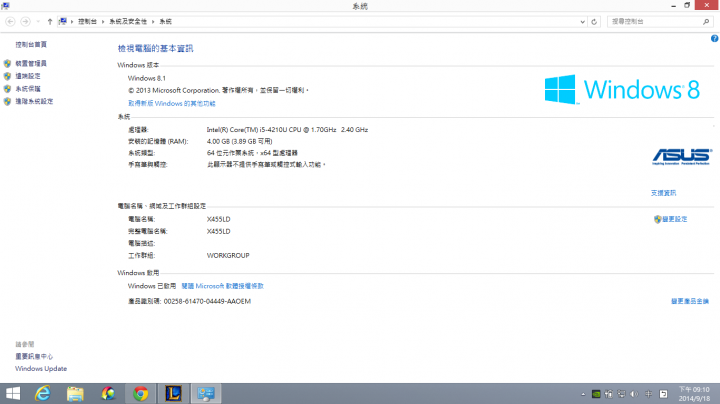Open the recent locations dropdown arrow

coord(38,22)
